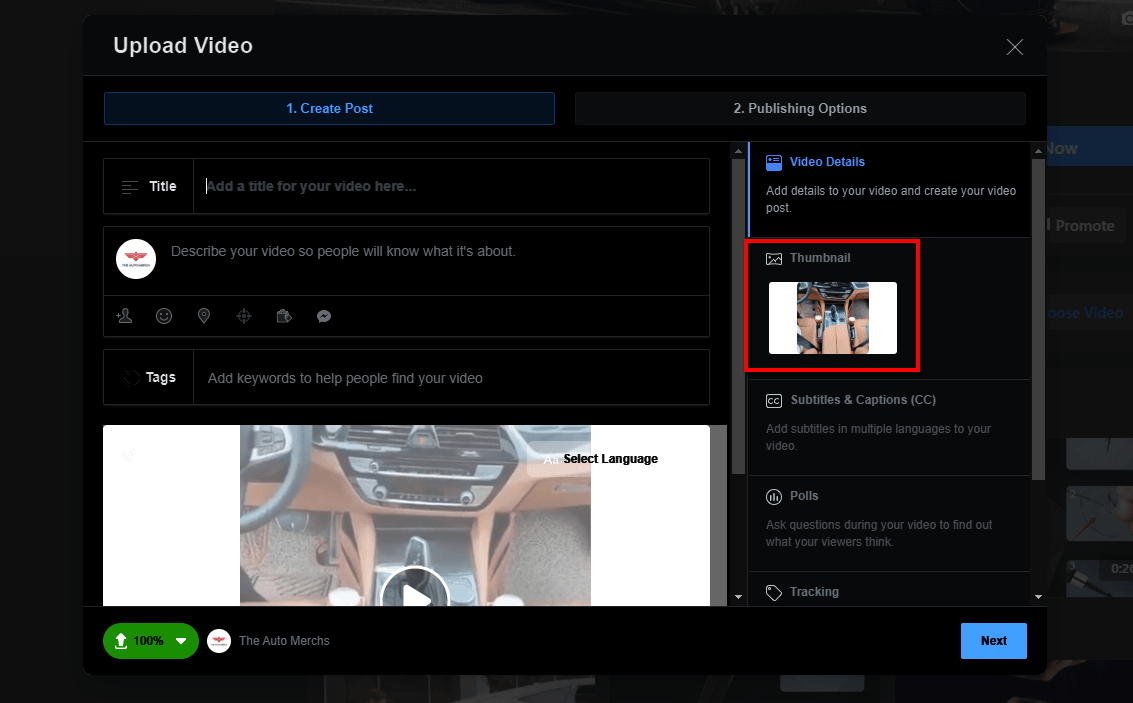Click the Messenger icon in post toolbar
1133x703 pixels.
pos(324,316)
